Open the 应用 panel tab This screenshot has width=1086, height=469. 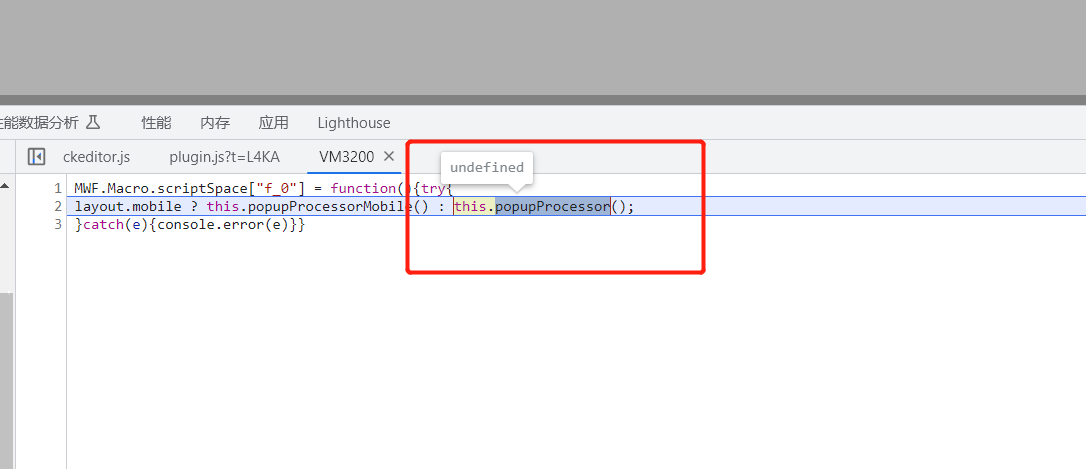point(274,123)
